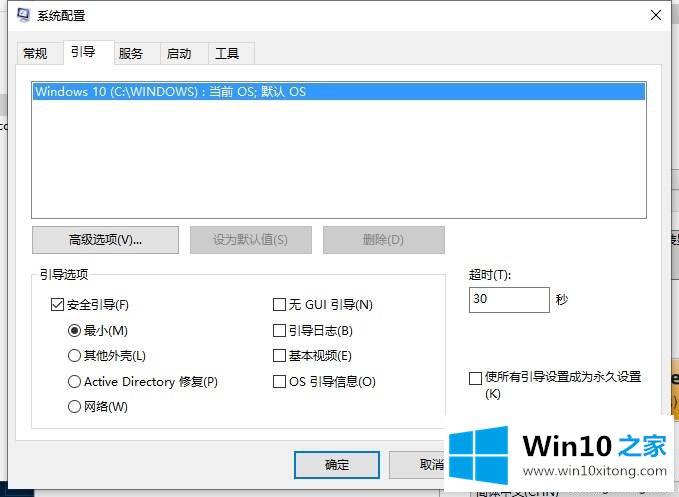This screenshot has width=679, height=497.
Task: Uncheck the 安全引导(F) checkbox
Action: click(x=57, y=304)
